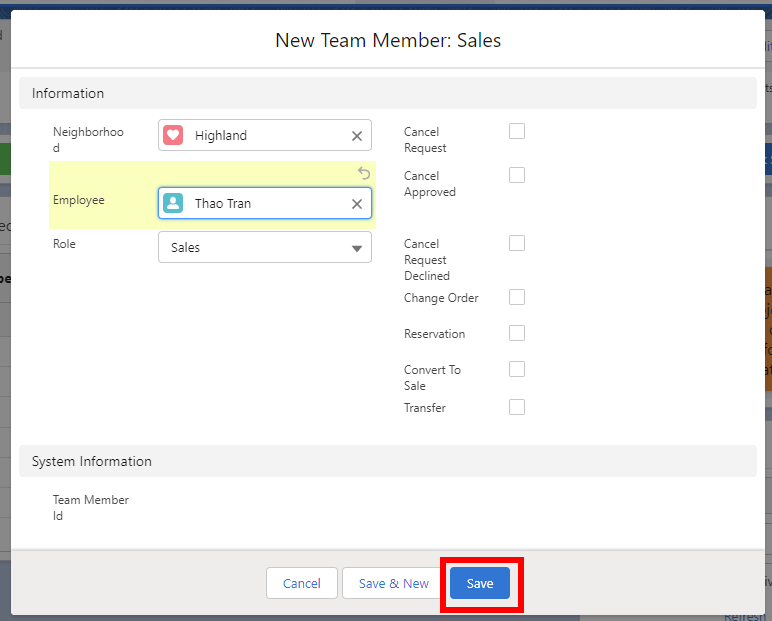Cancel the new team member dialog
Screen dimensions: 772x621
(x=301, y=583)
